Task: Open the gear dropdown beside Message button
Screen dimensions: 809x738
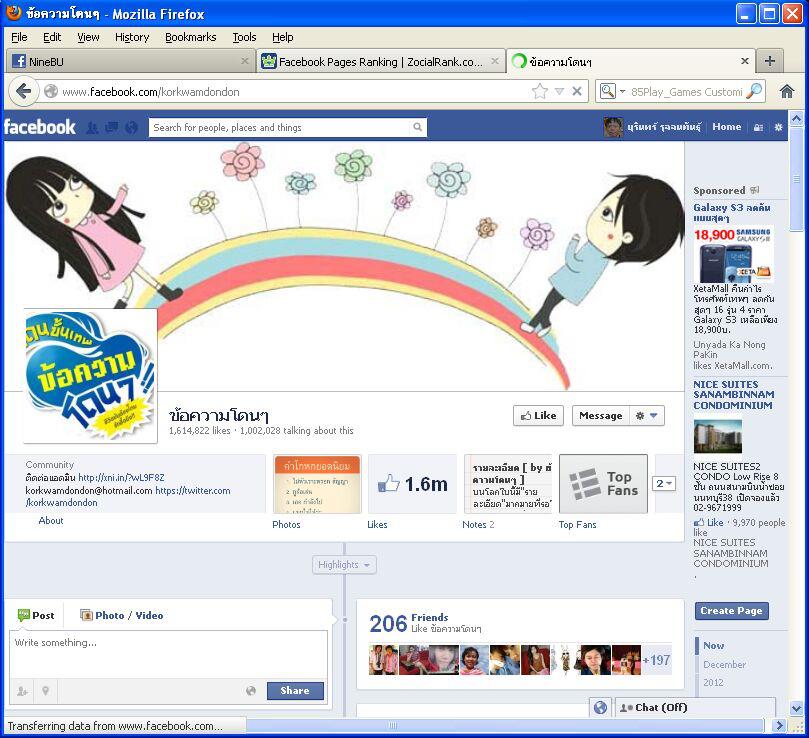Action: 648,416
